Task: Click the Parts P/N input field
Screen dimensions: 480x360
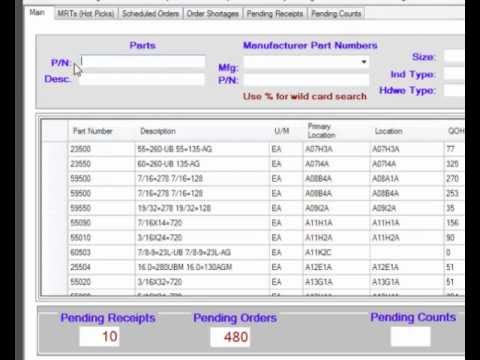Action: click(x=142, y=62)
